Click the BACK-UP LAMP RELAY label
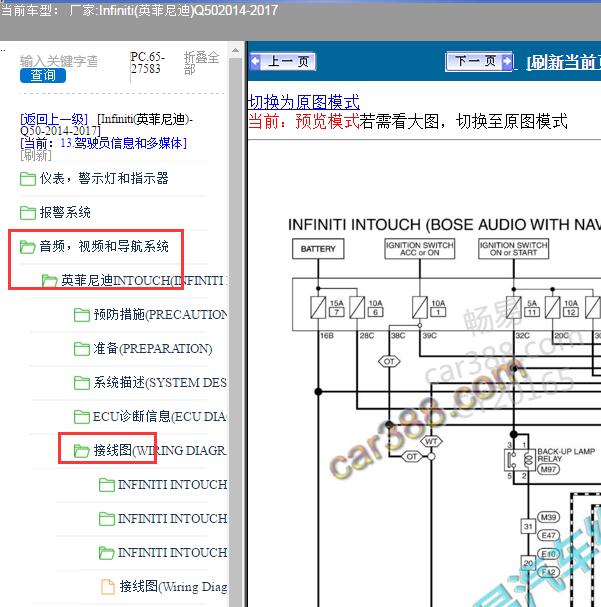Viewport: 601px width, 607px height. (x=566, y=455)
